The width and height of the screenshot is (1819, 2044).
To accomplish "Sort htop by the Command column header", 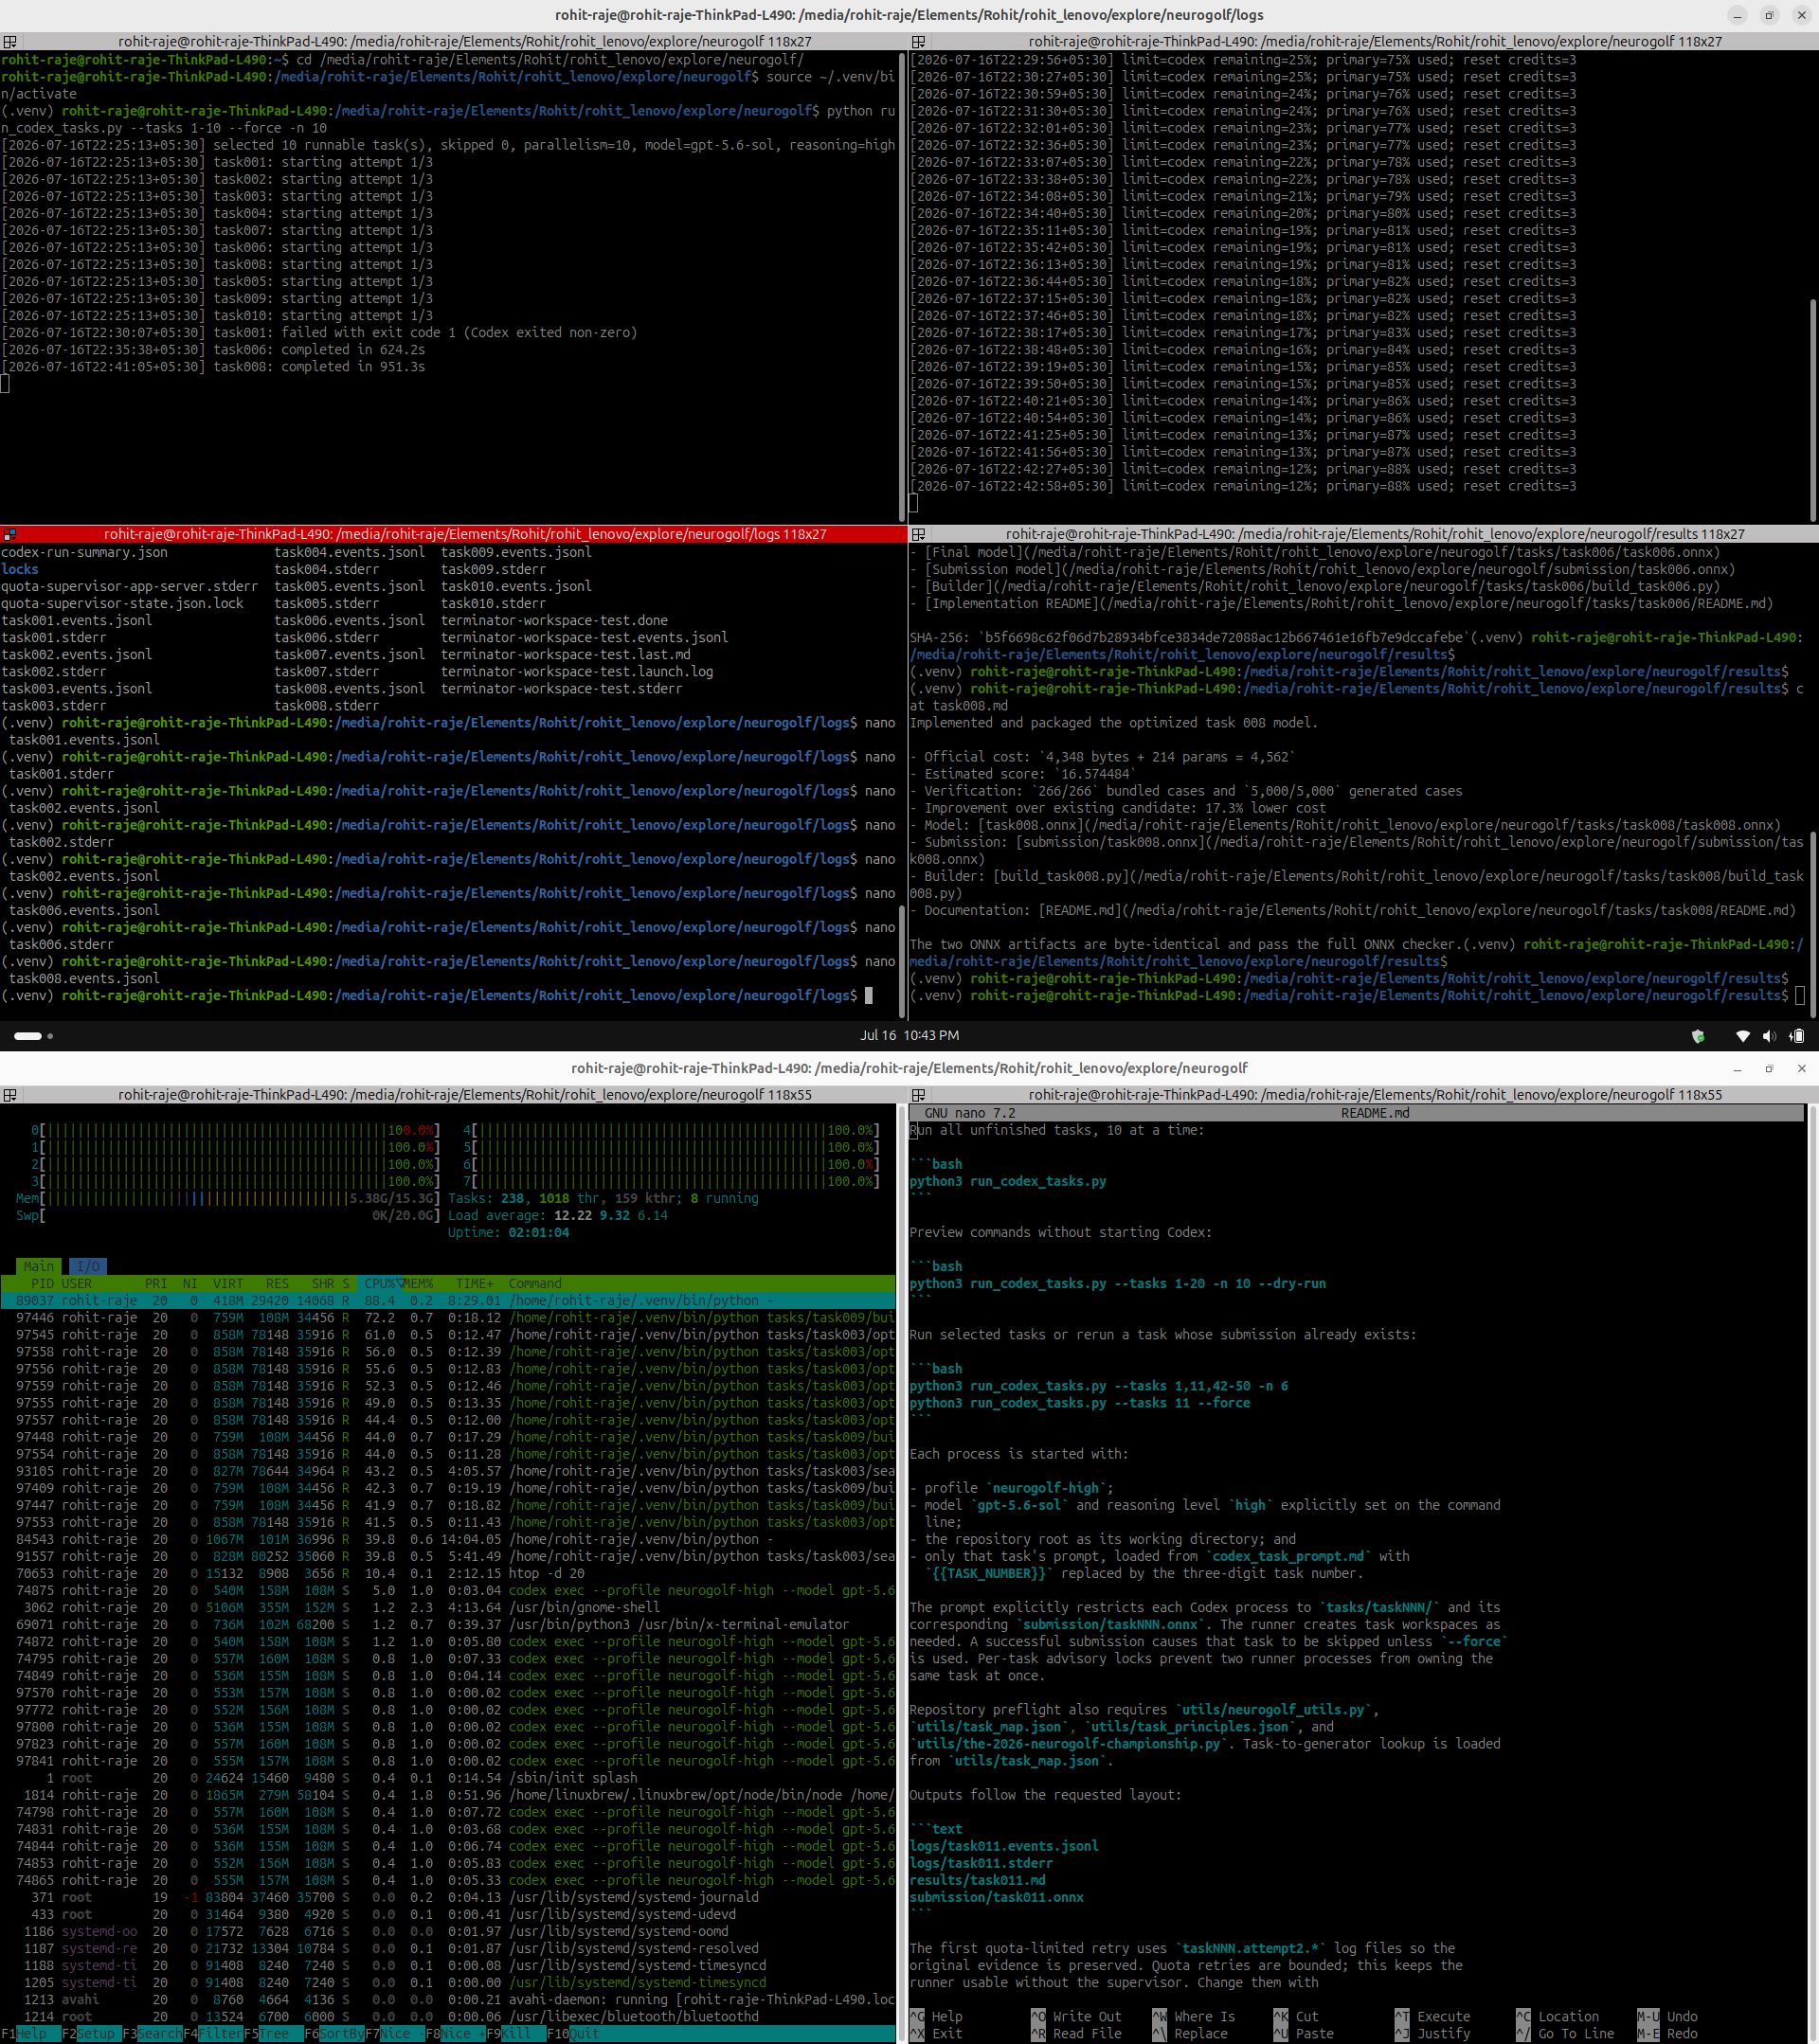I will click(x=535, y=1284).
